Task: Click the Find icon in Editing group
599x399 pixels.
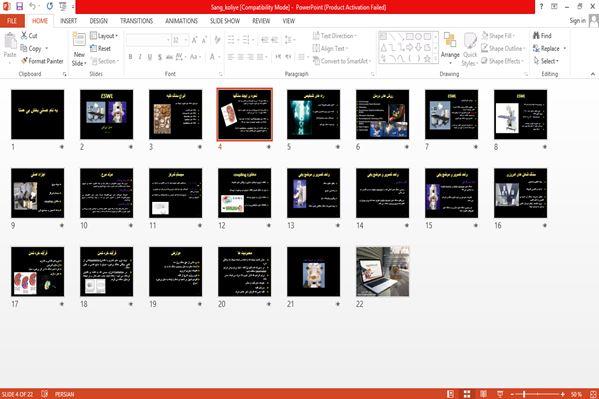Action: tap(542, 36)
